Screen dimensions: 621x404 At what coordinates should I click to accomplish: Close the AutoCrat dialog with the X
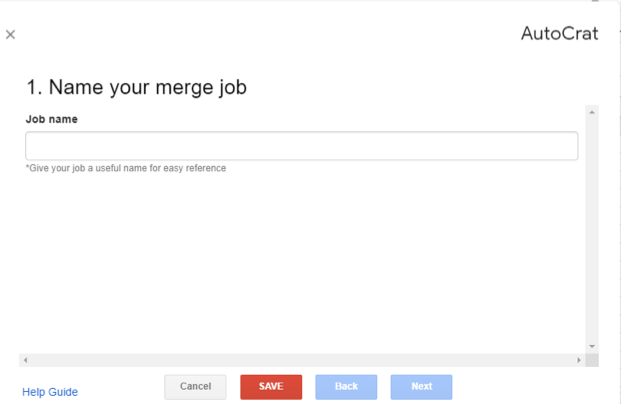click(x=10, y=35)
